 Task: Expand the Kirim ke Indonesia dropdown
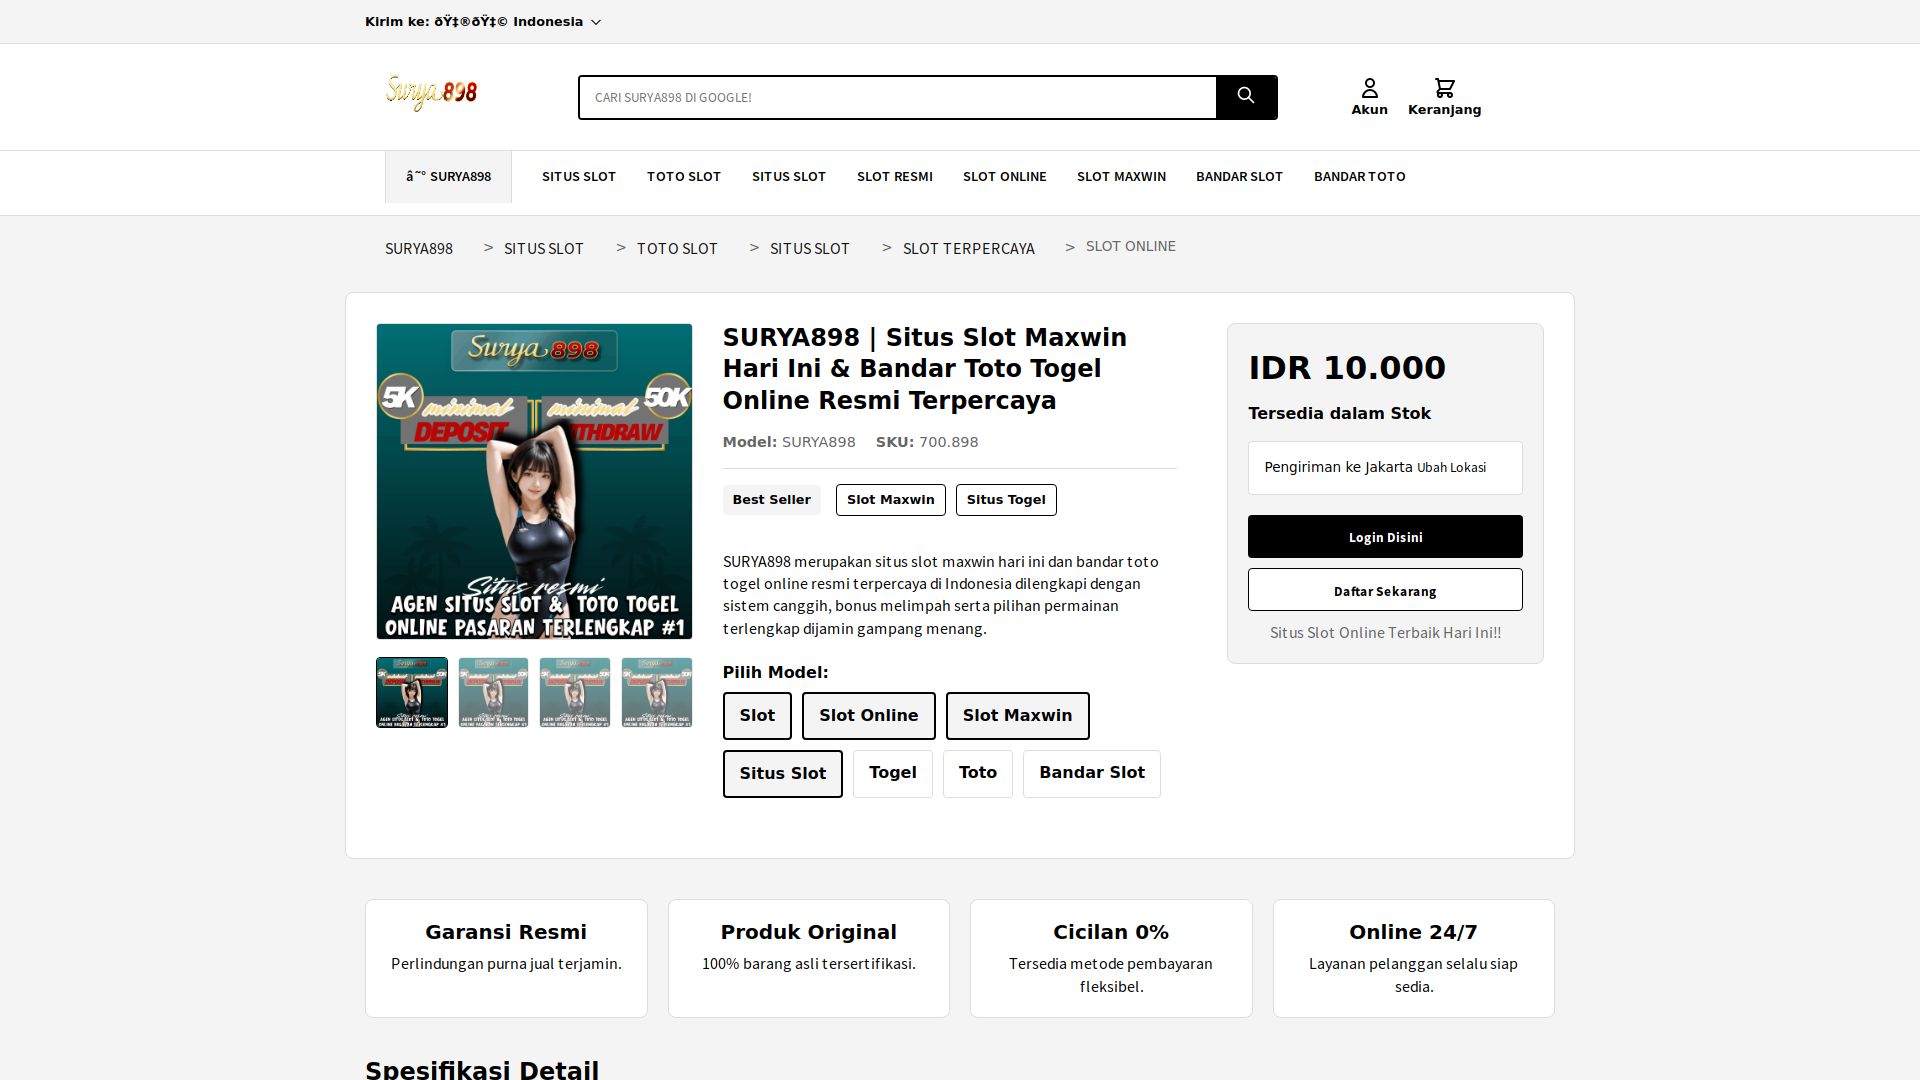tap(483, 22)
